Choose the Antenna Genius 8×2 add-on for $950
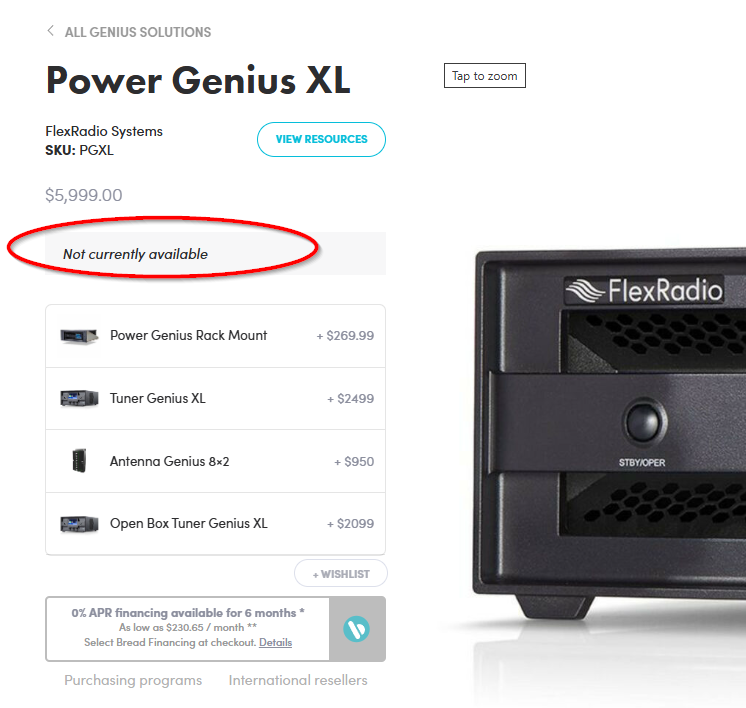The height and width of the screenshot is (708, 746). (x=216, y=461)
